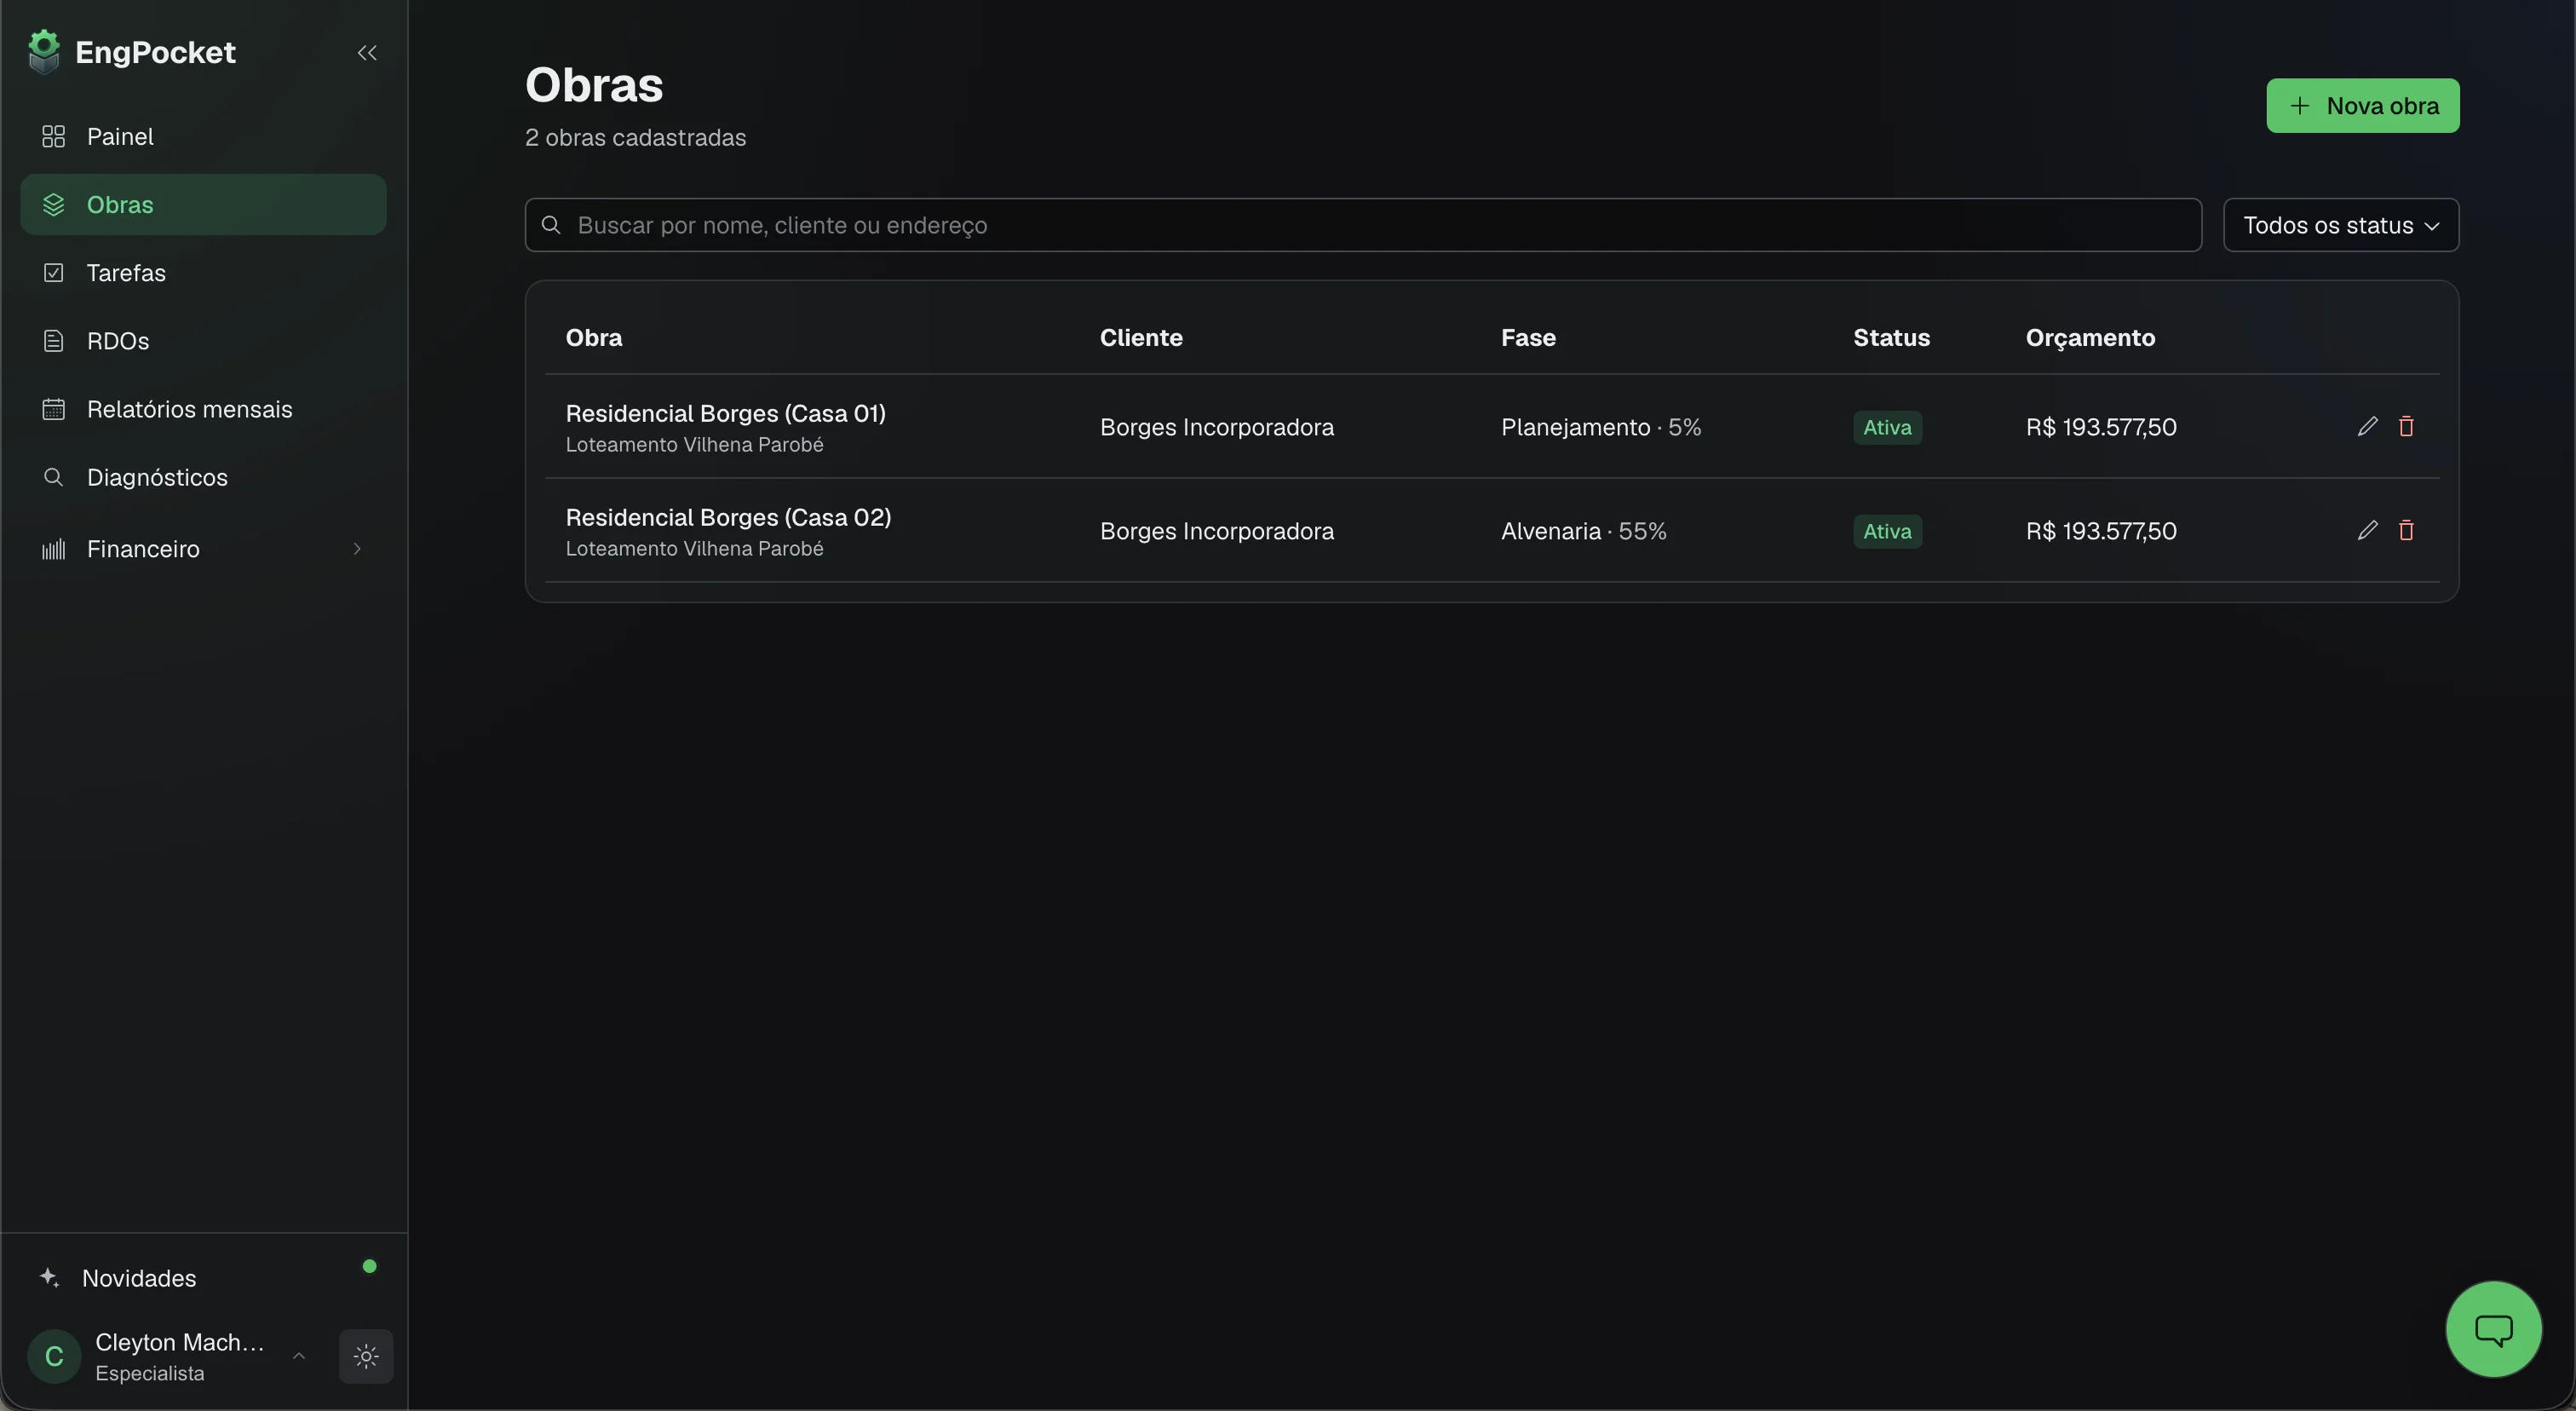
Task: Click the Tarefas checkbox icon
Action: (x=54, y=272)
